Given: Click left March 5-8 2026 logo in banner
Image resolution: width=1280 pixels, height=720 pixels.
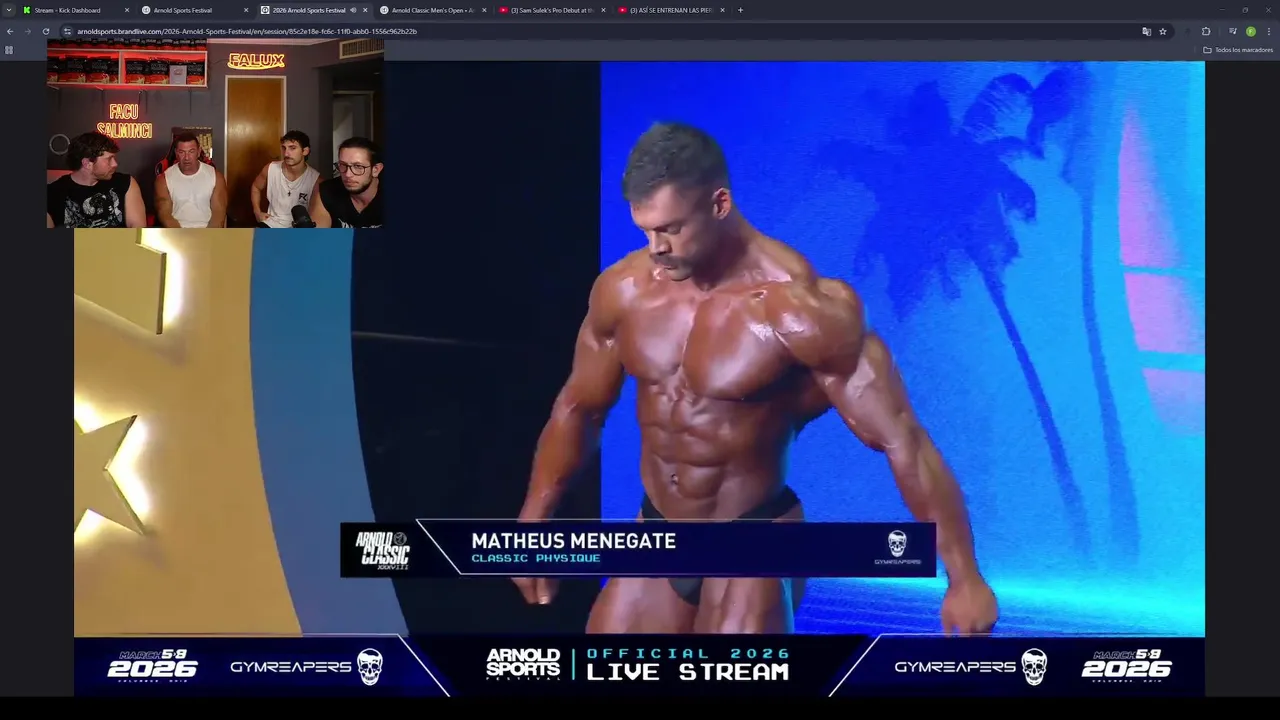Looking at the screenshot, I should pos(152,665).
